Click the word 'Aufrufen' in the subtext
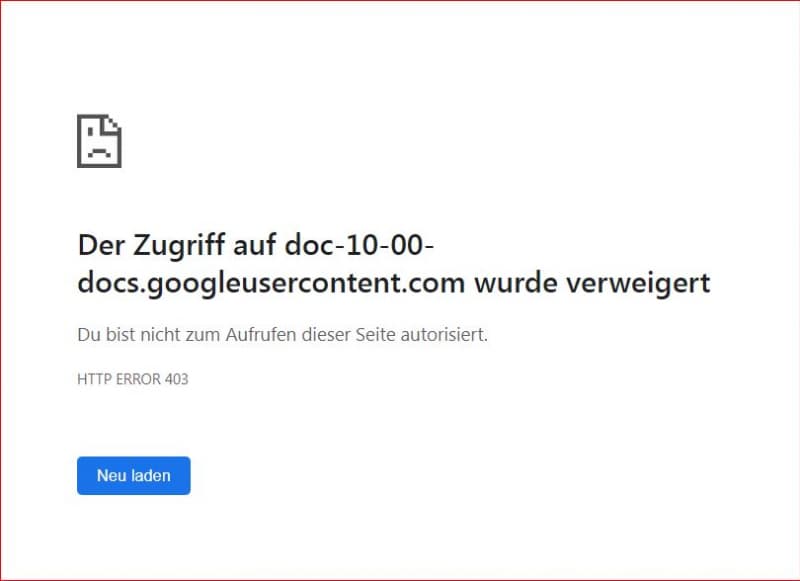This screenshot has width=800, height=581. point(261,335)
